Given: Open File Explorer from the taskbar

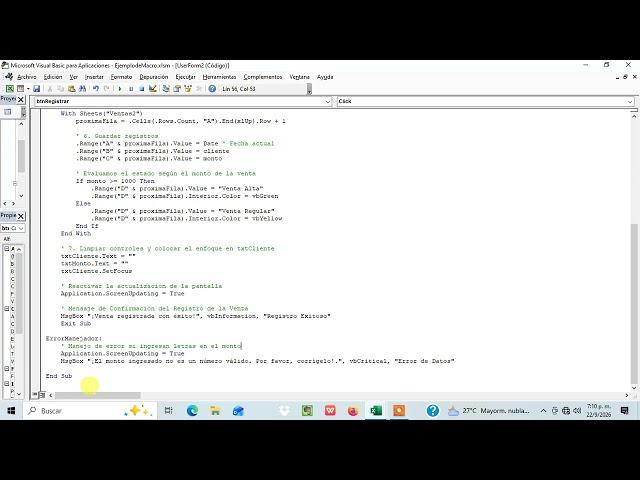Looking at the screenshot, I should 215,411.
